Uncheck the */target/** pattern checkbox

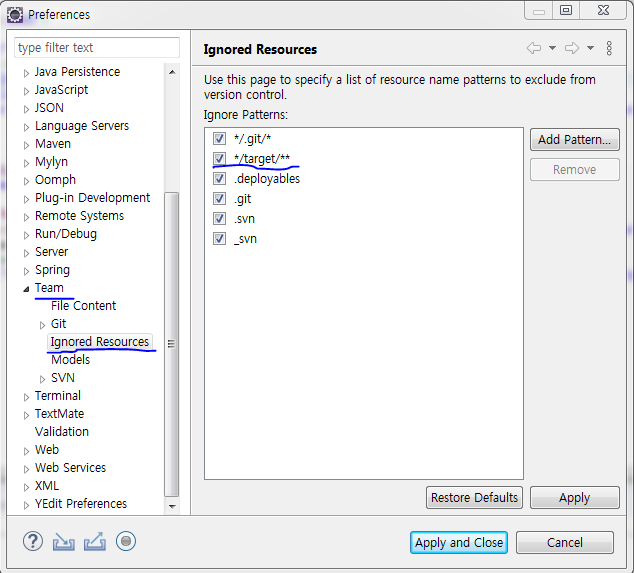219,159
